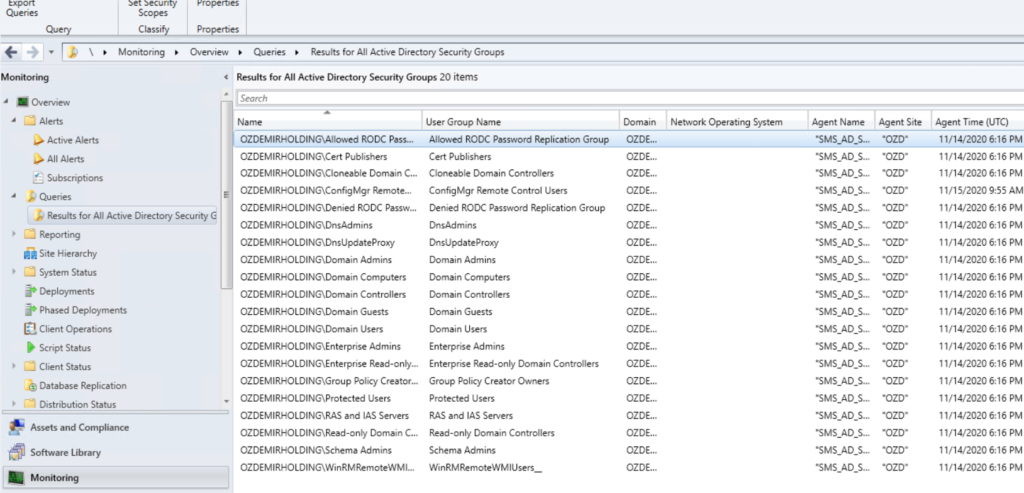Viewport: 1024px width, 493px height.
Task: Expand the Distribution Status tree node
Action: click(14, 404)
